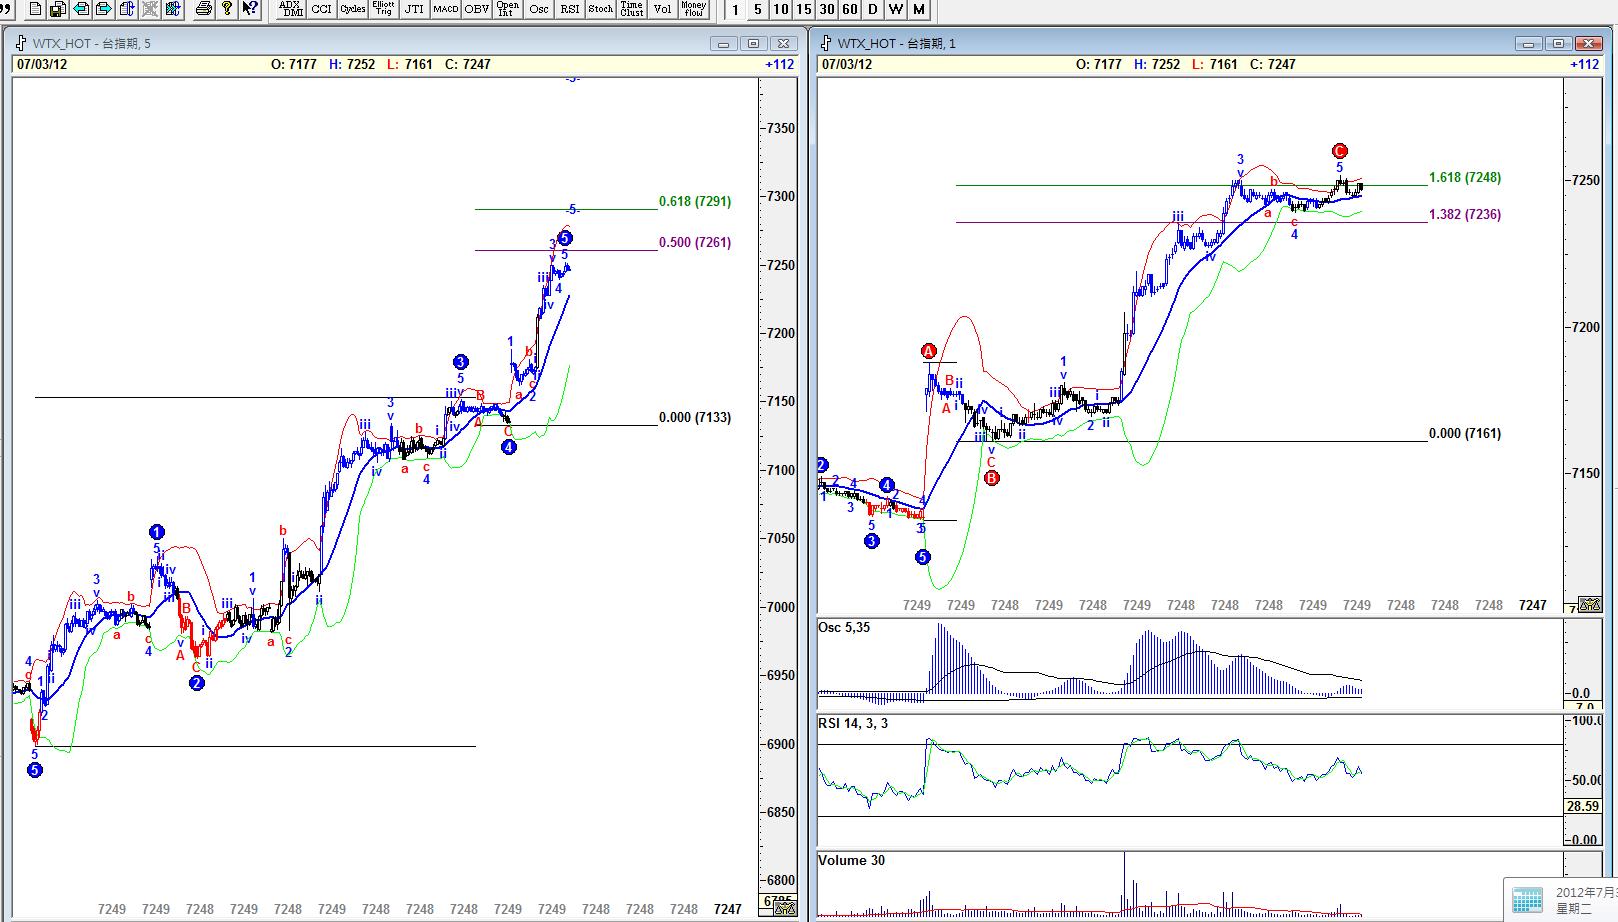The width and height of the screenshot is (1618, 922).
Task: Click the calendar icon in system tray
Action: point(1526,899)
